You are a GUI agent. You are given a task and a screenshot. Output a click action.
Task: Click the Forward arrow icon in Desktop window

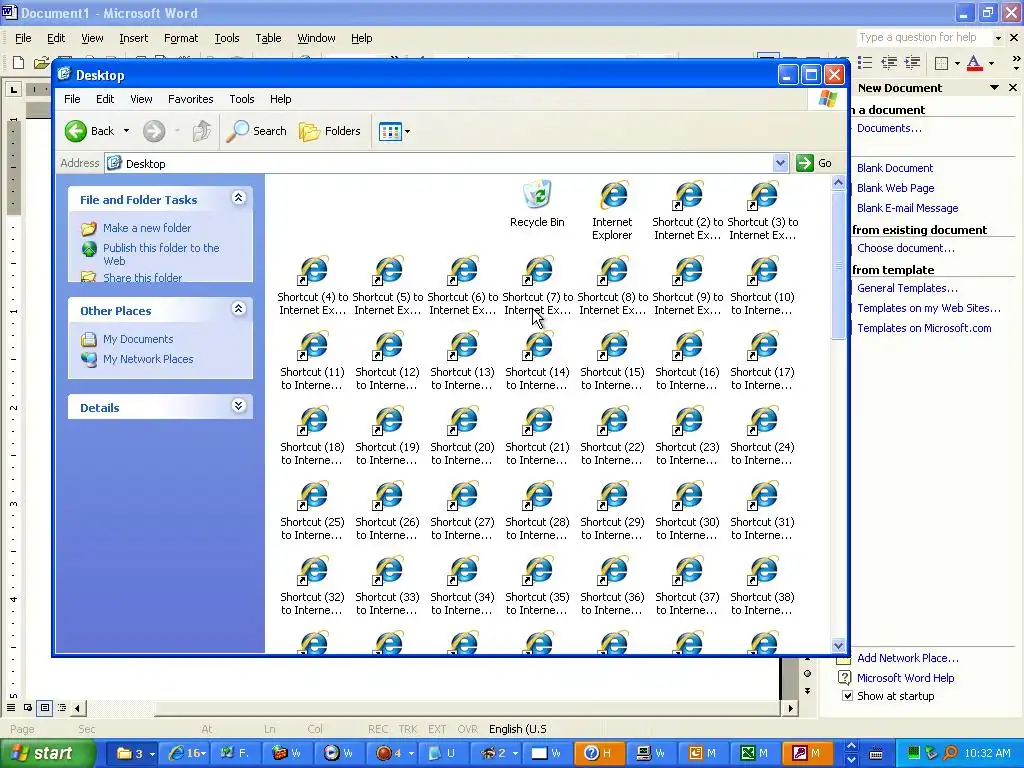(154, 131)
